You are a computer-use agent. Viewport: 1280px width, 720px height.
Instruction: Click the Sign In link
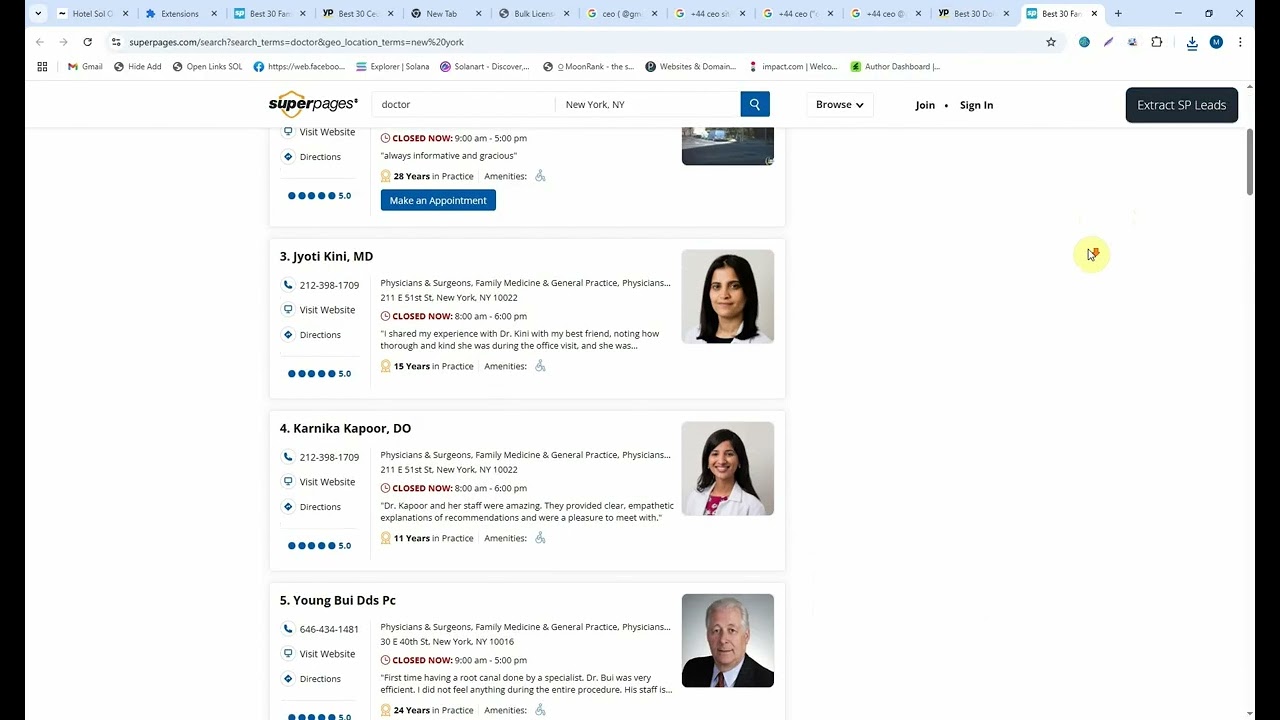pyautogui.click(x=976, y=105)
